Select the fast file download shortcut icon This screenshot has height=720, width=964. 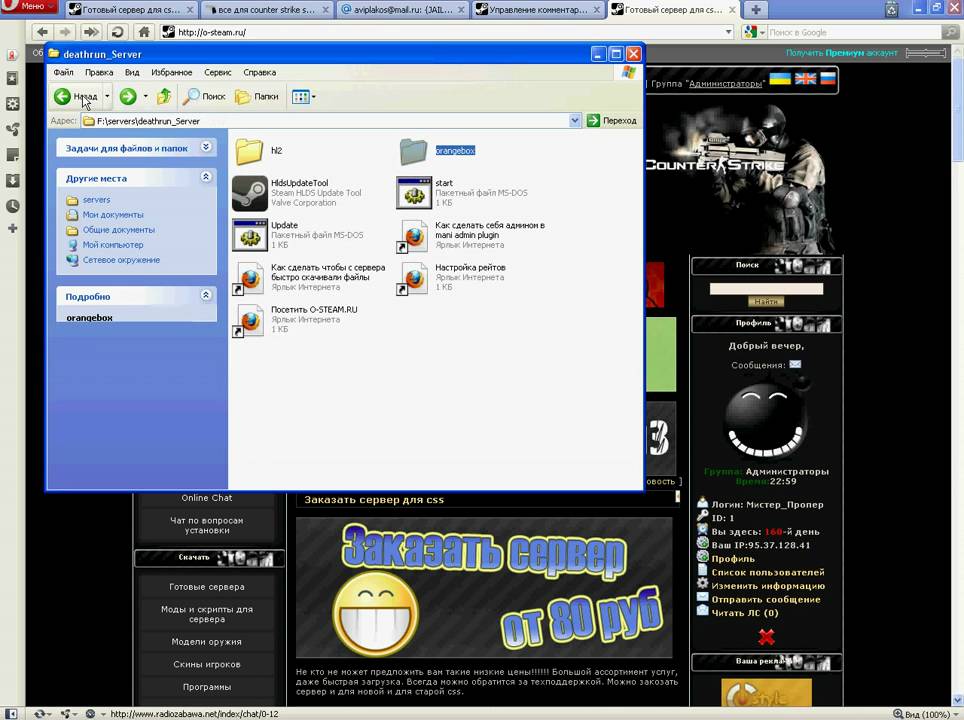point(249,279)
